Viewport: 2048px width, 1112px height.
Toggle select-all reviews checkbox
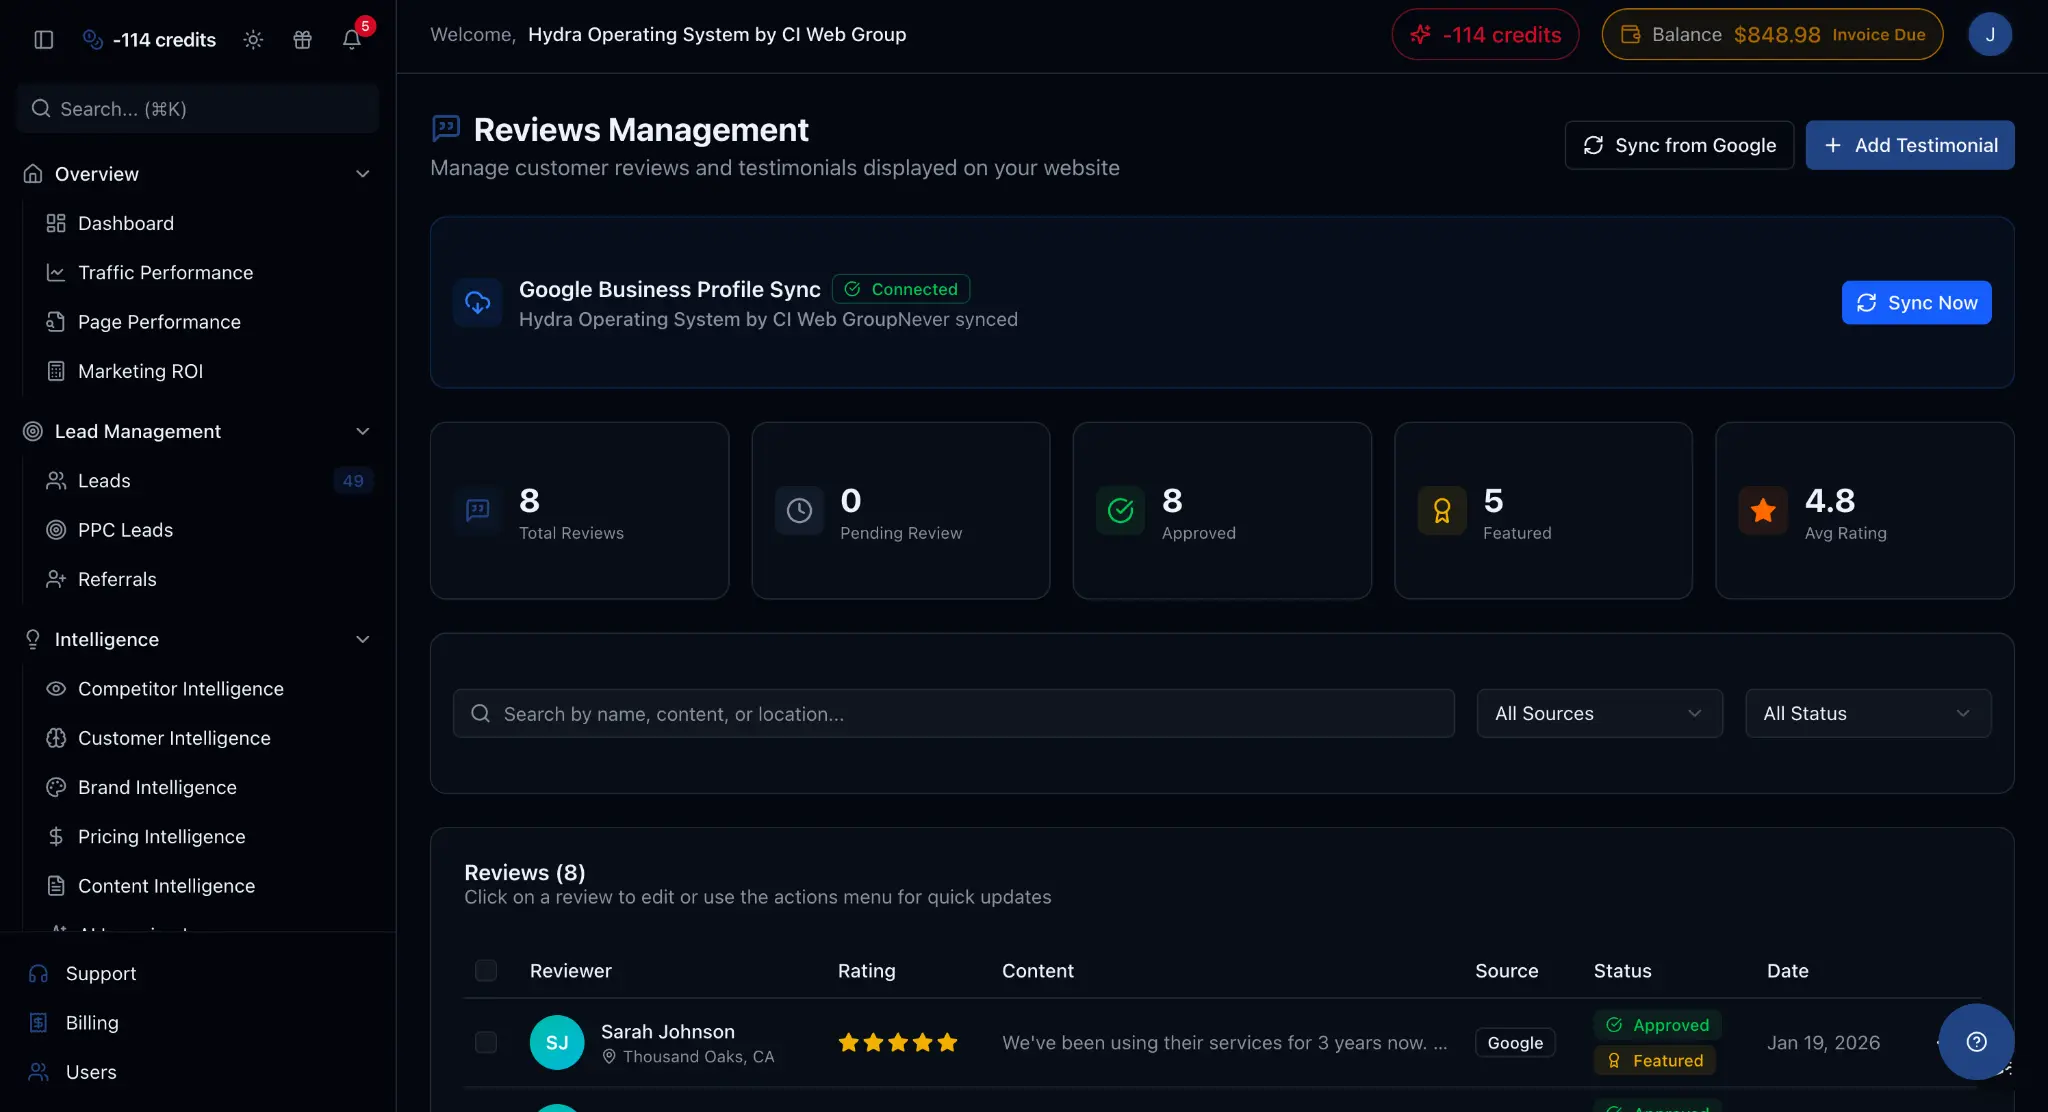click(486, 970)
